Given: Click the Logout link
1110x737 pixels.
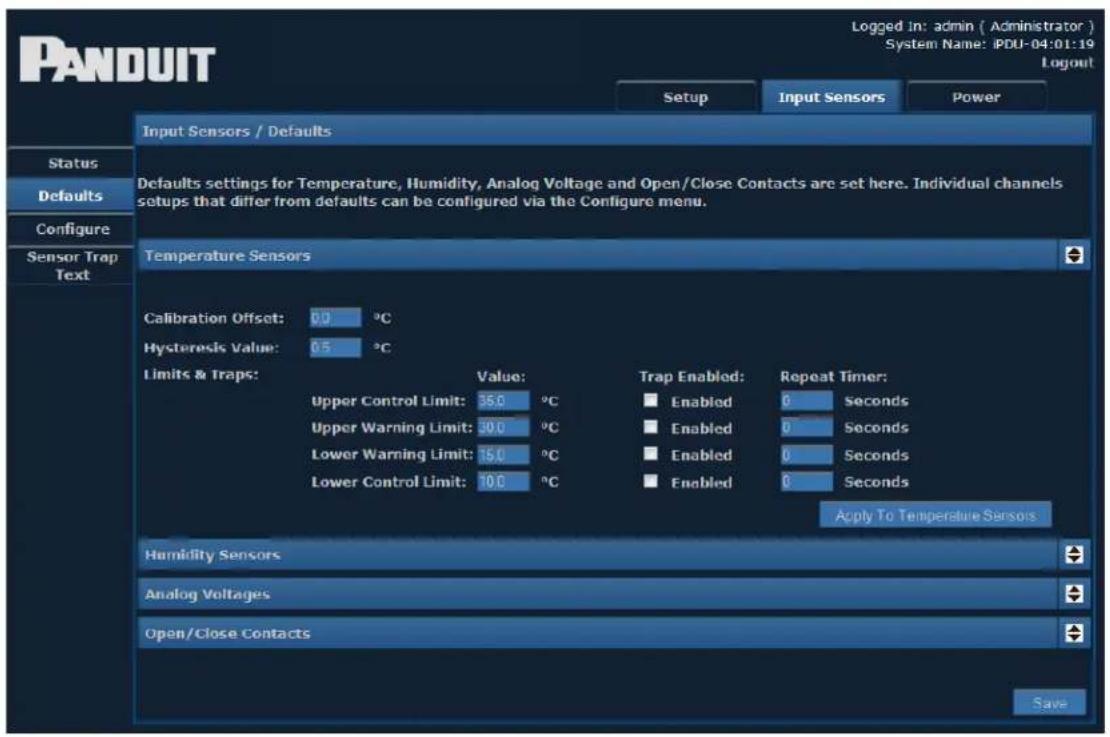Looking at the screenshot, I should (1067, 63).
